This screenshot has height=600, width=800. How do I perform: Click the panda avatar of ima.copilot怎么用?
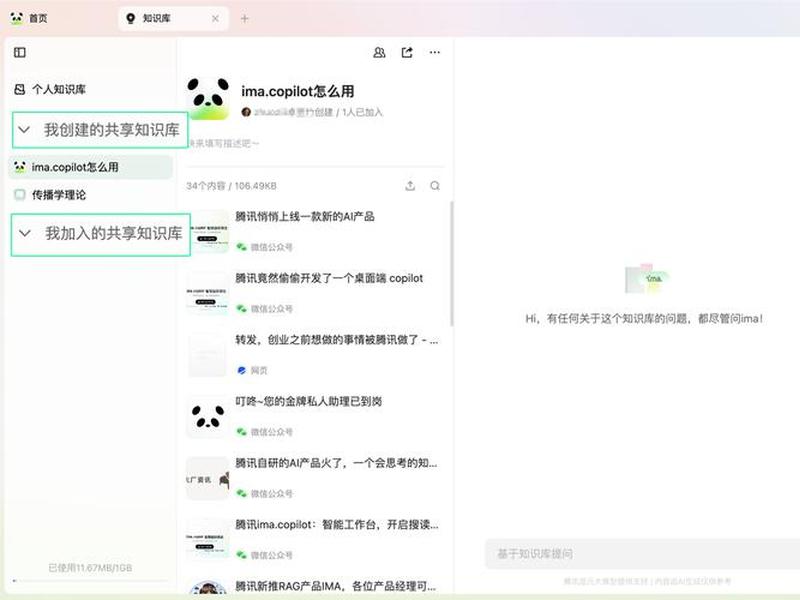coord(208,99)
